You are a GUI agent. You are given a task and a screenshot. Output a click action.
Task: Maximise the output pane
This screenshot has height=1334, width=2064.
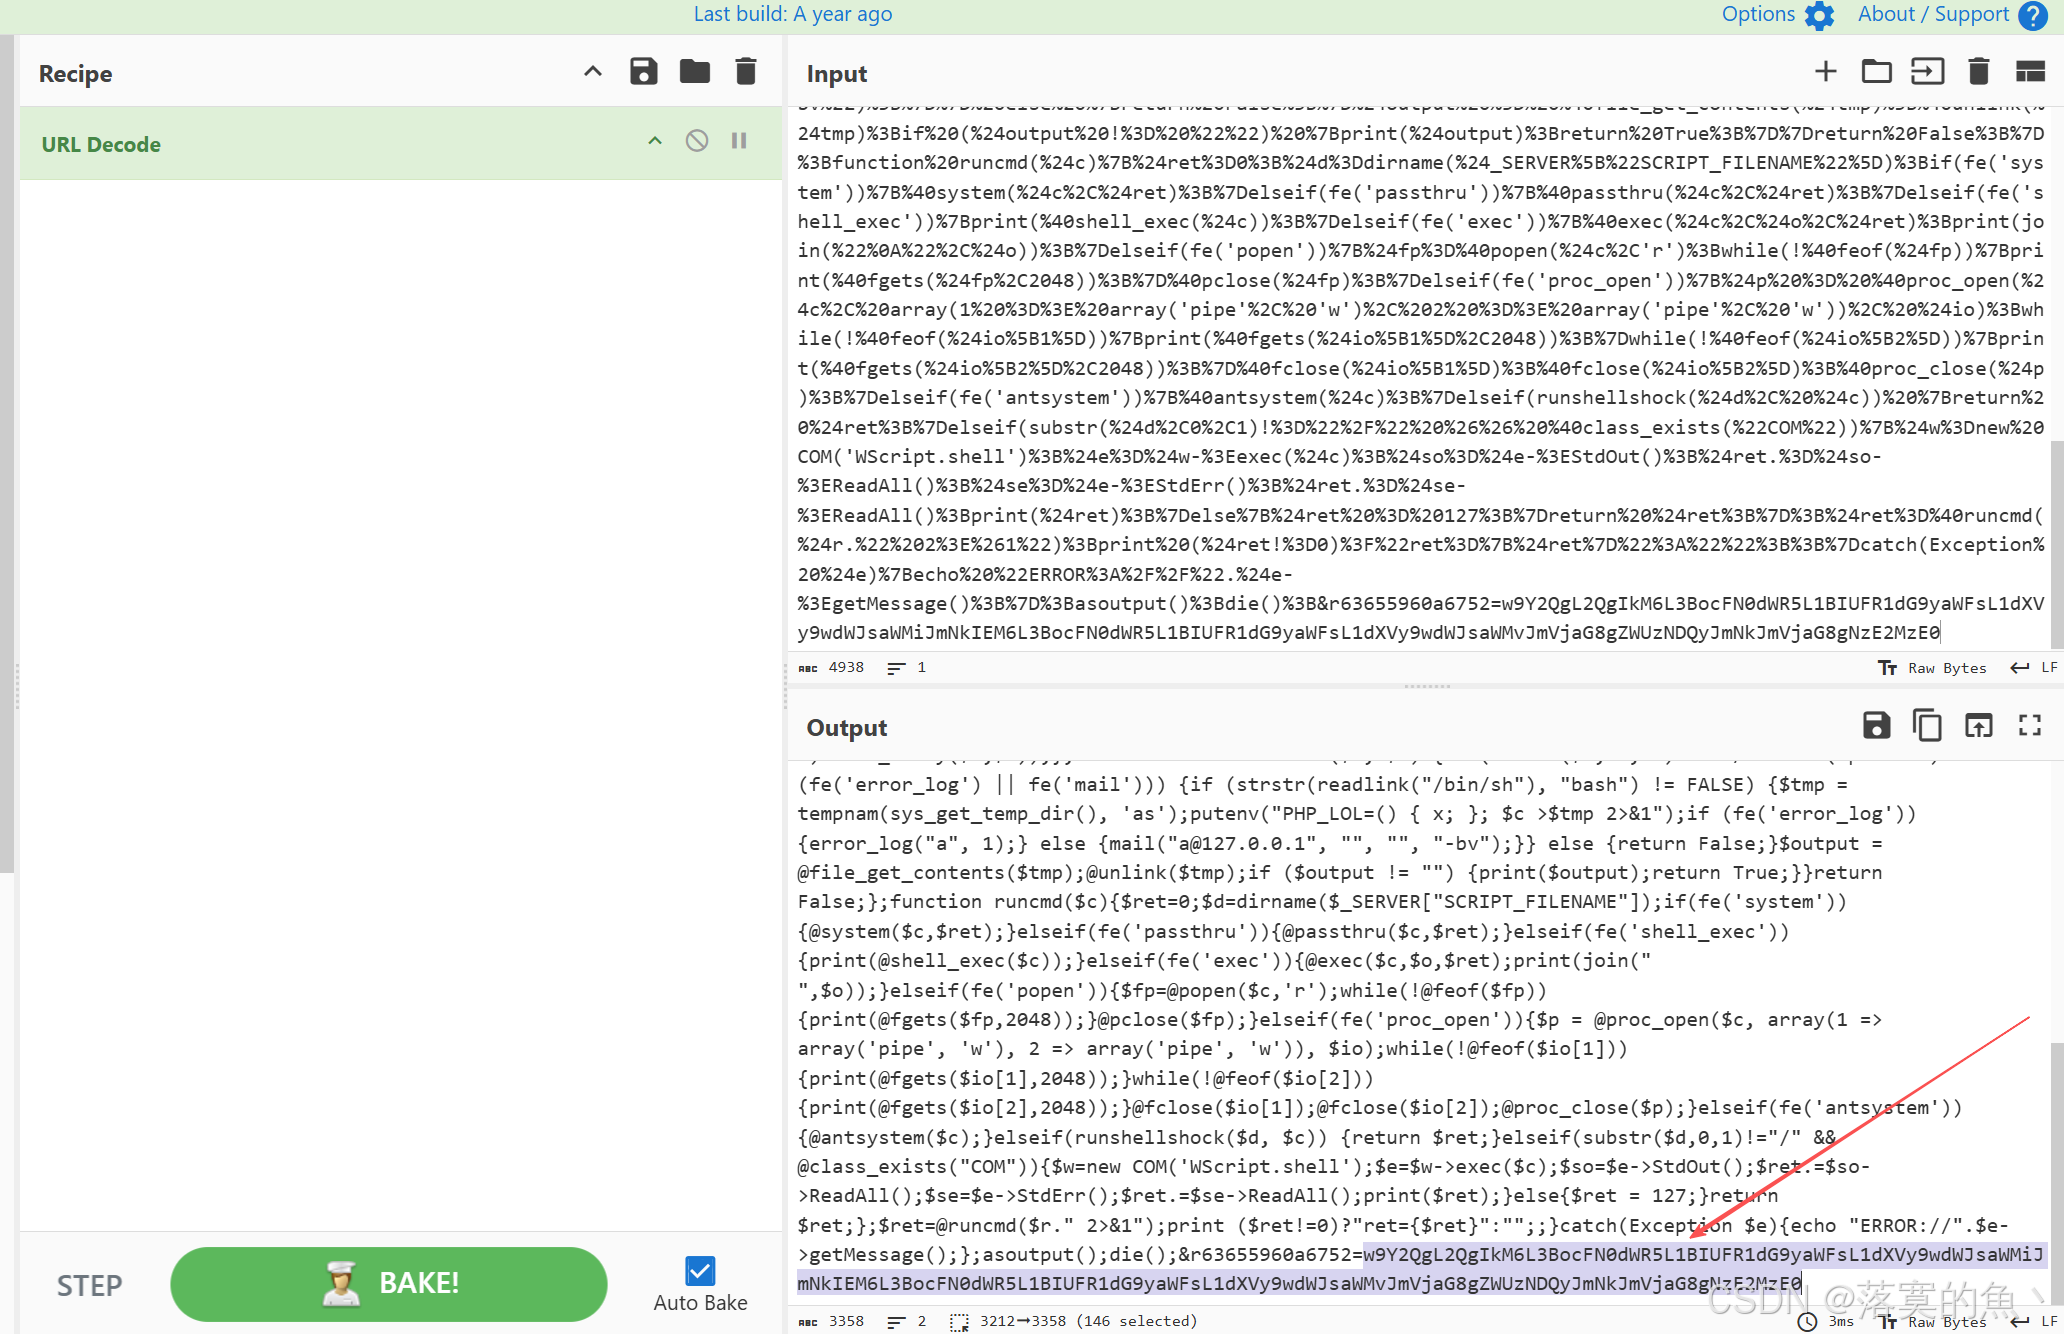(2029, 726)
